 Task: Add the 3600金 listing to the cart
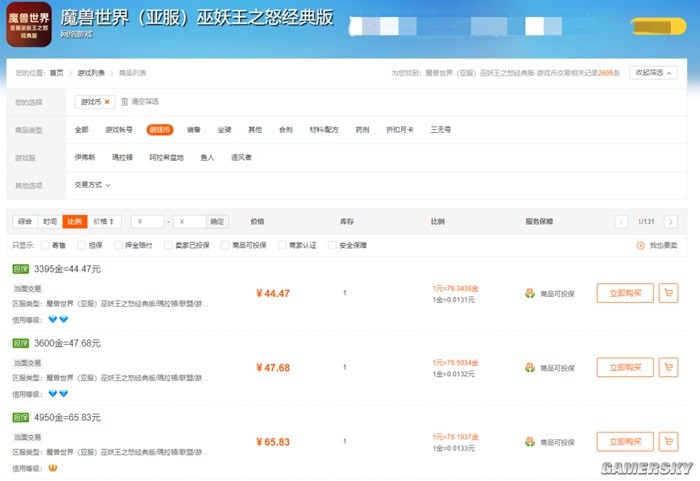pyautogui.click(x=668, y=367)
